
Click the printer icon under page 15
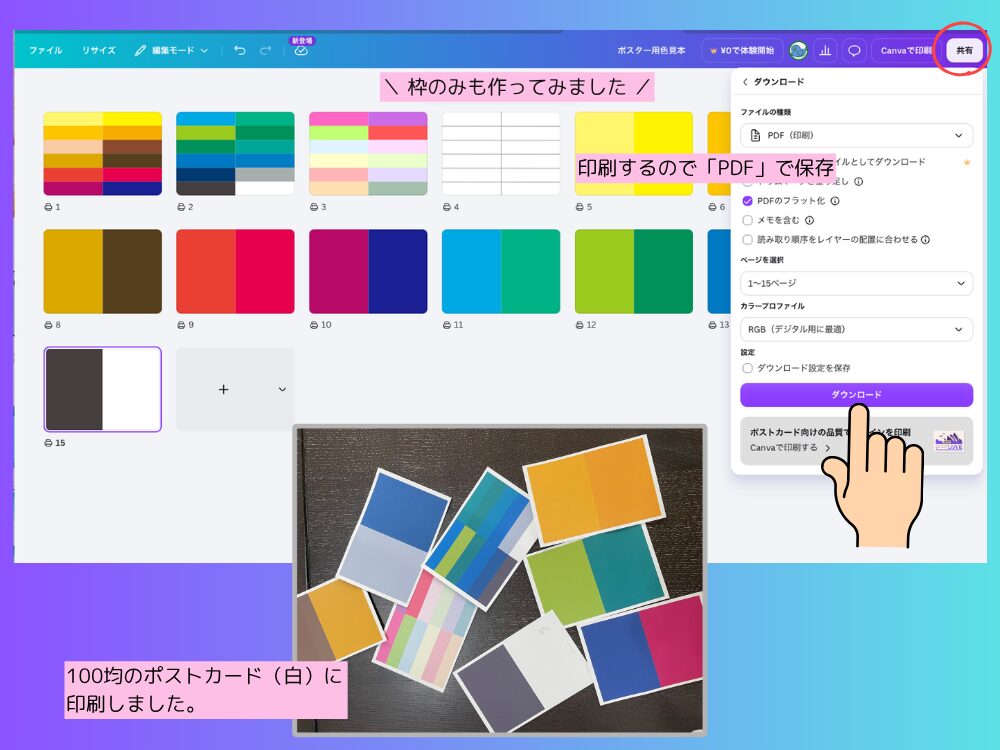click(x=48, y=443)
